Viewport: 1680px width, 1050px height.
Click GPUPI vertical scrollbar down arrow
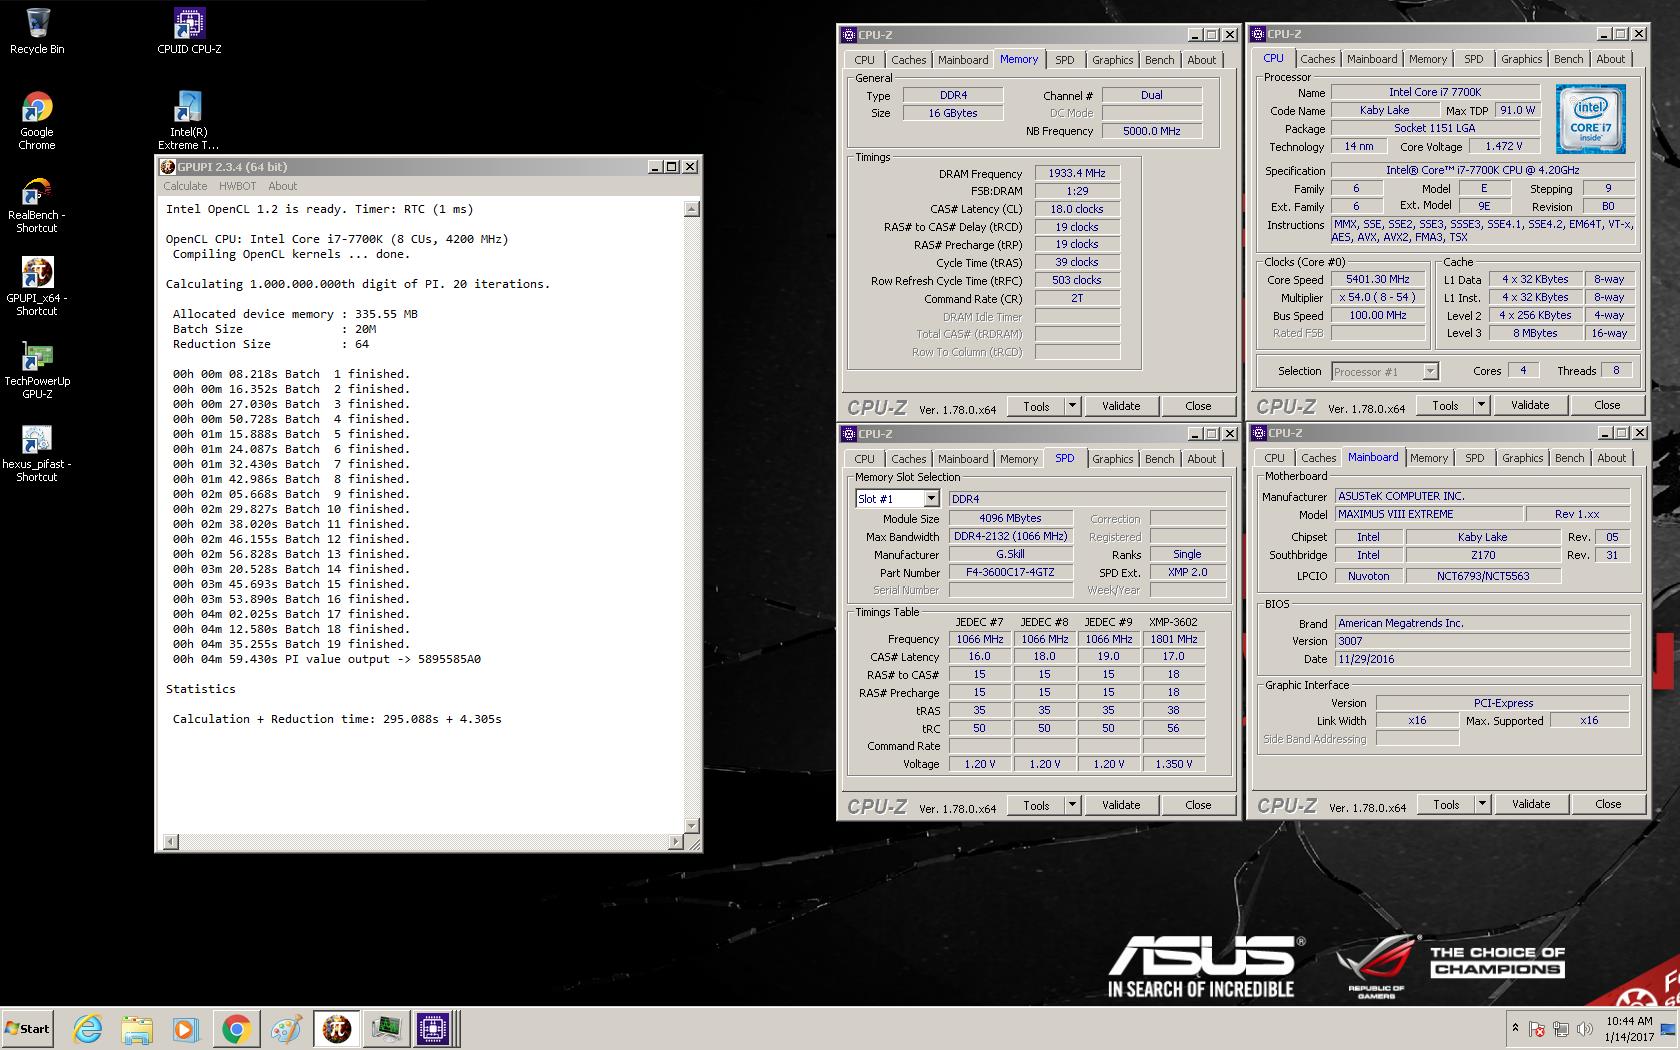(x=691, y=826)
